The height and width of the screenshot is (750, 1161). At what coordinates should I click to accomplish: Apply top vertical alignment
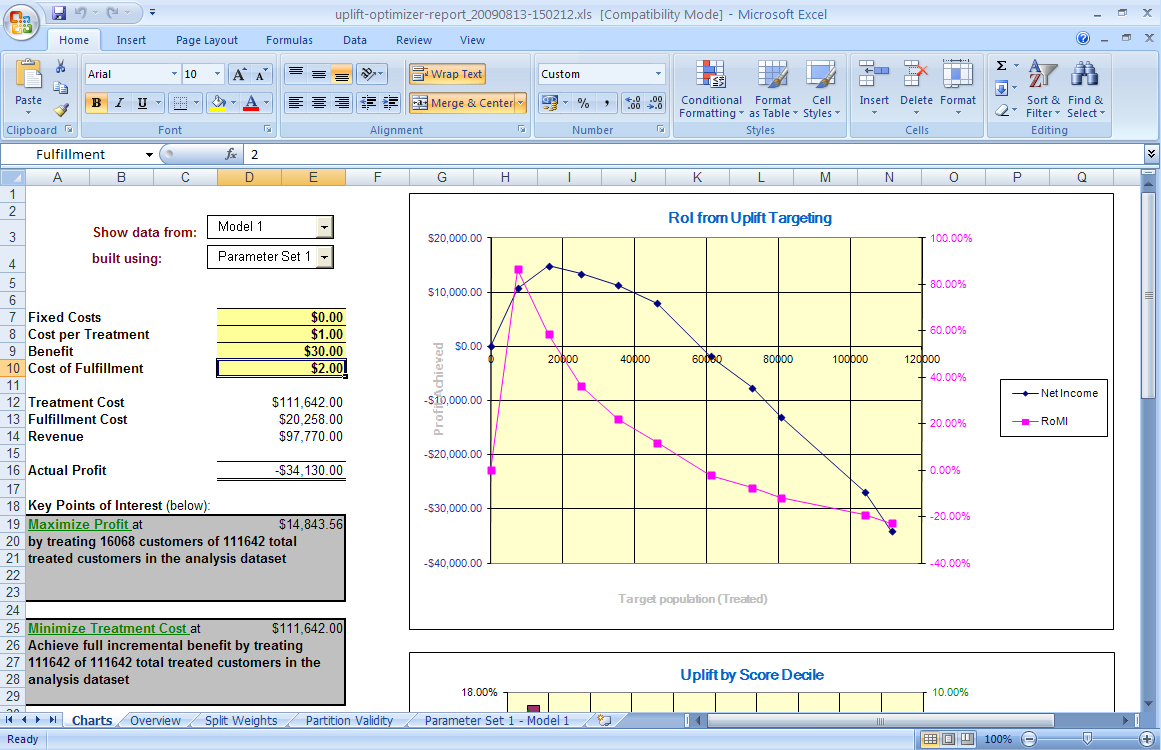(x=295, y=74)
